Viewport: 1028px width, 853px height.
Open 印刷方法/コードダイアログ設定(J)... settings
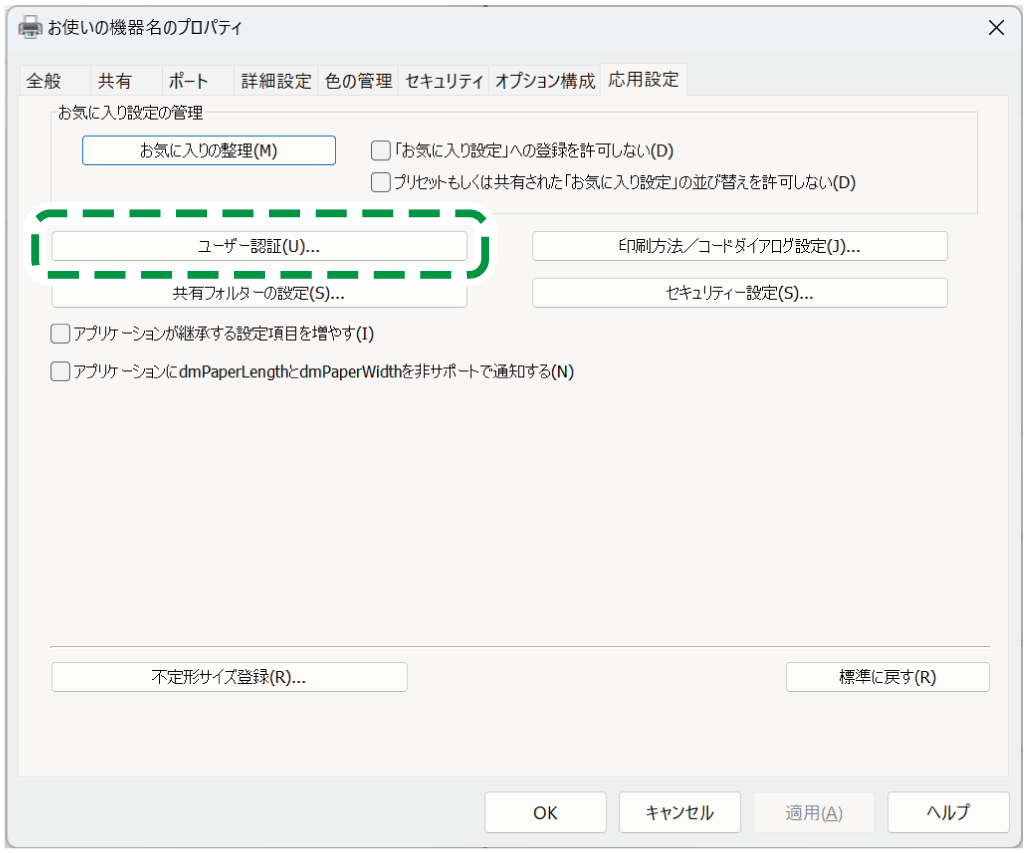click(x=739, y=247)
